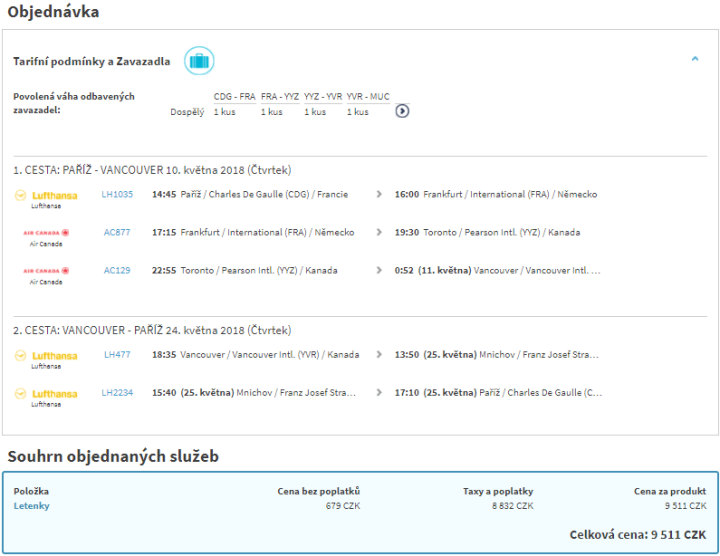
Task: Open flight number LH1035 link
Action: tap(117, 194)
